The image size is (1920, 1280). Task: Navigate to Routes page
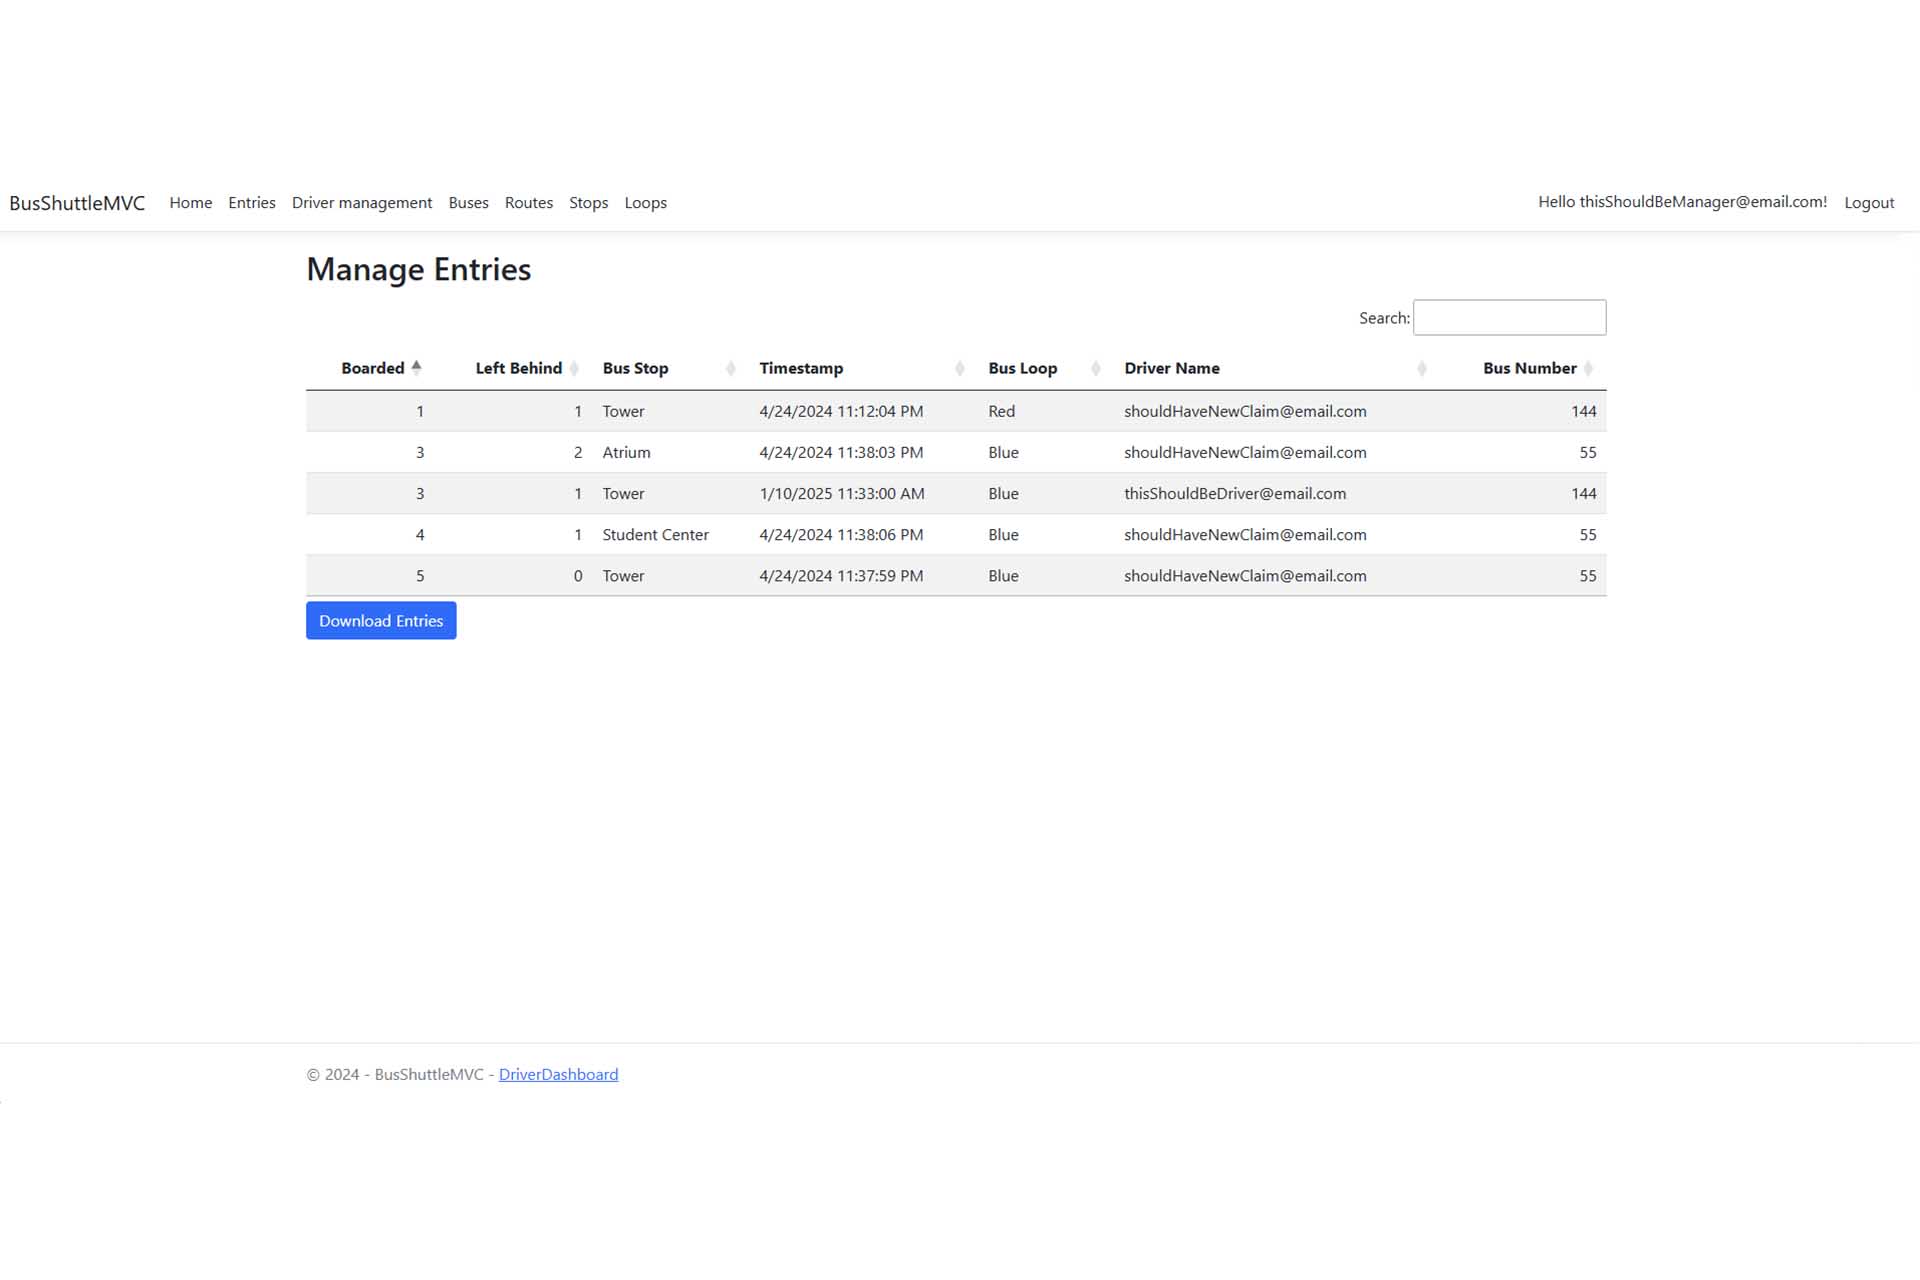pos(528,203)
